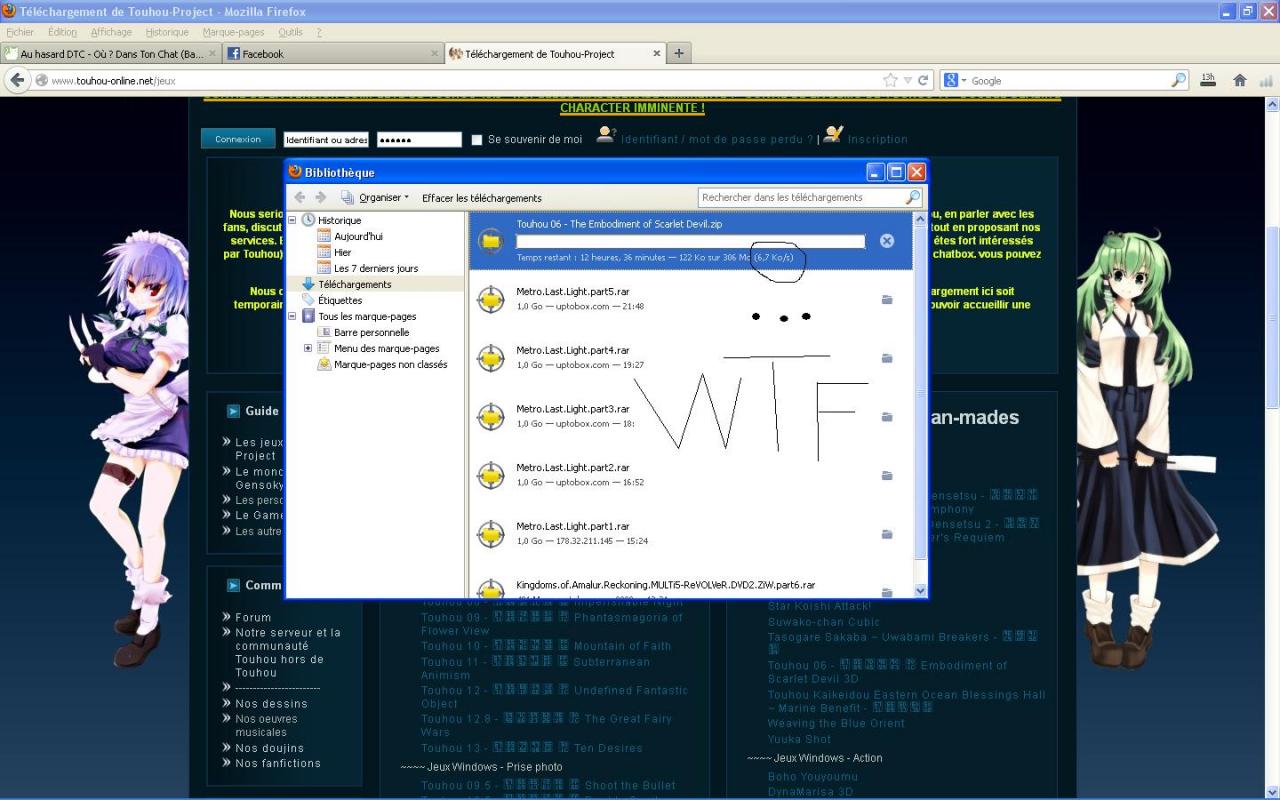Open the Édition menu
This screenshot has height=800, width=1280.
(62, 32)
